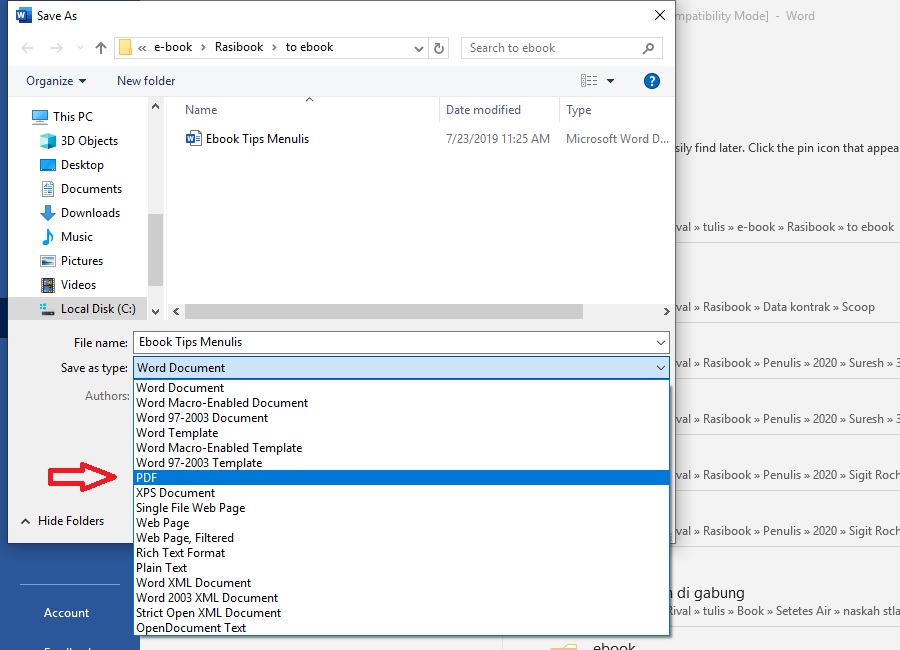Click the search magnifier icon
900x650 pixels.
pyautogui.click(x=649, y=48)
